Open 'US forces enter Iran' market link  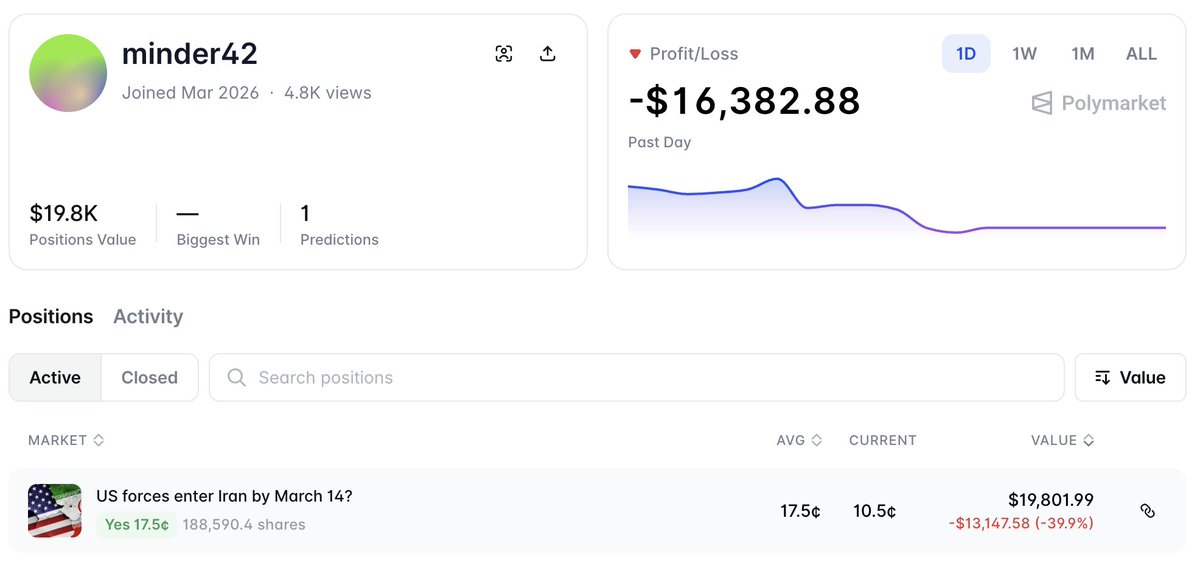(224, 496)
